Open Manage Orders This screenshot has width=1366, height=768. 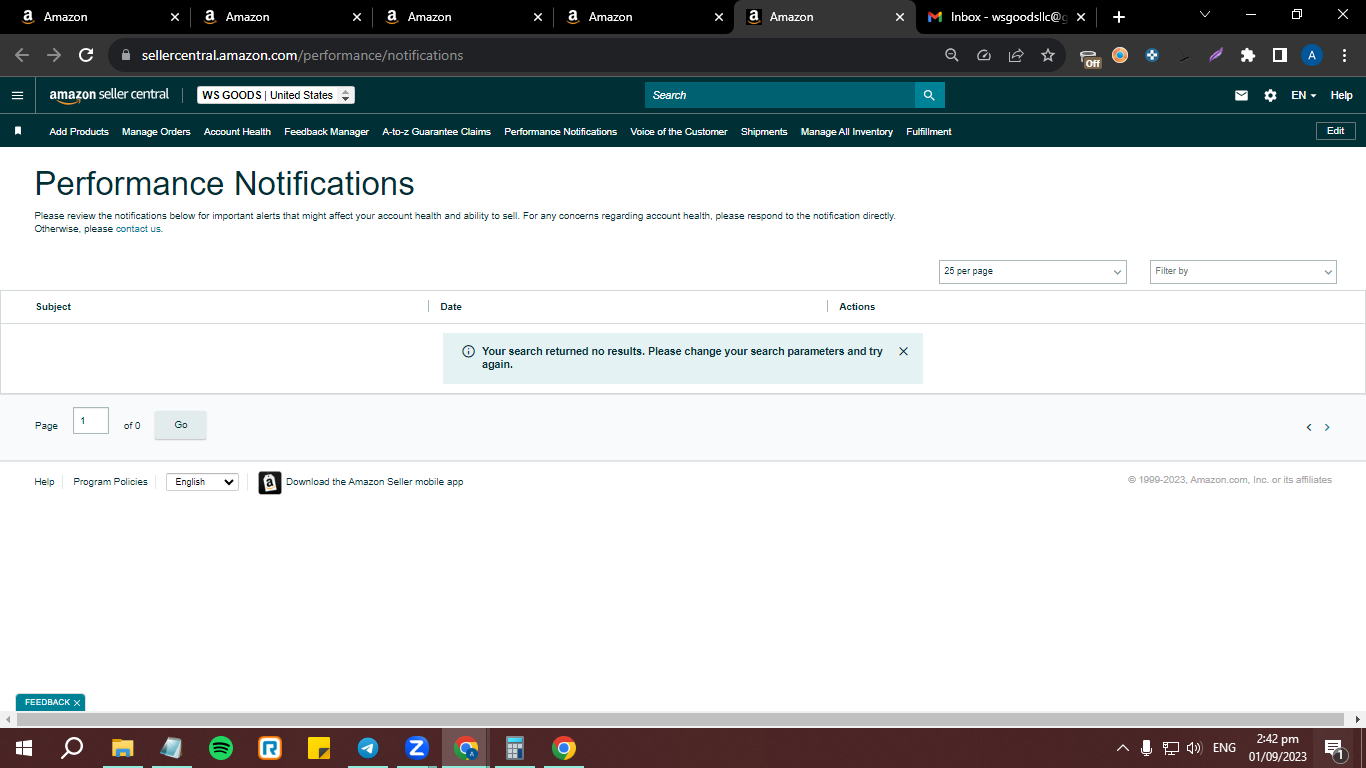coord(156,131)
